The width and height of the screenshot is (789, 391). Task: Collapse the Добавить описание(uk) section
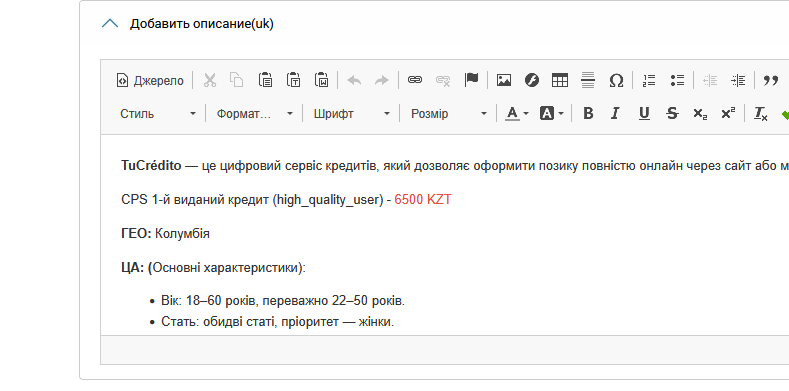pos(110,24)
